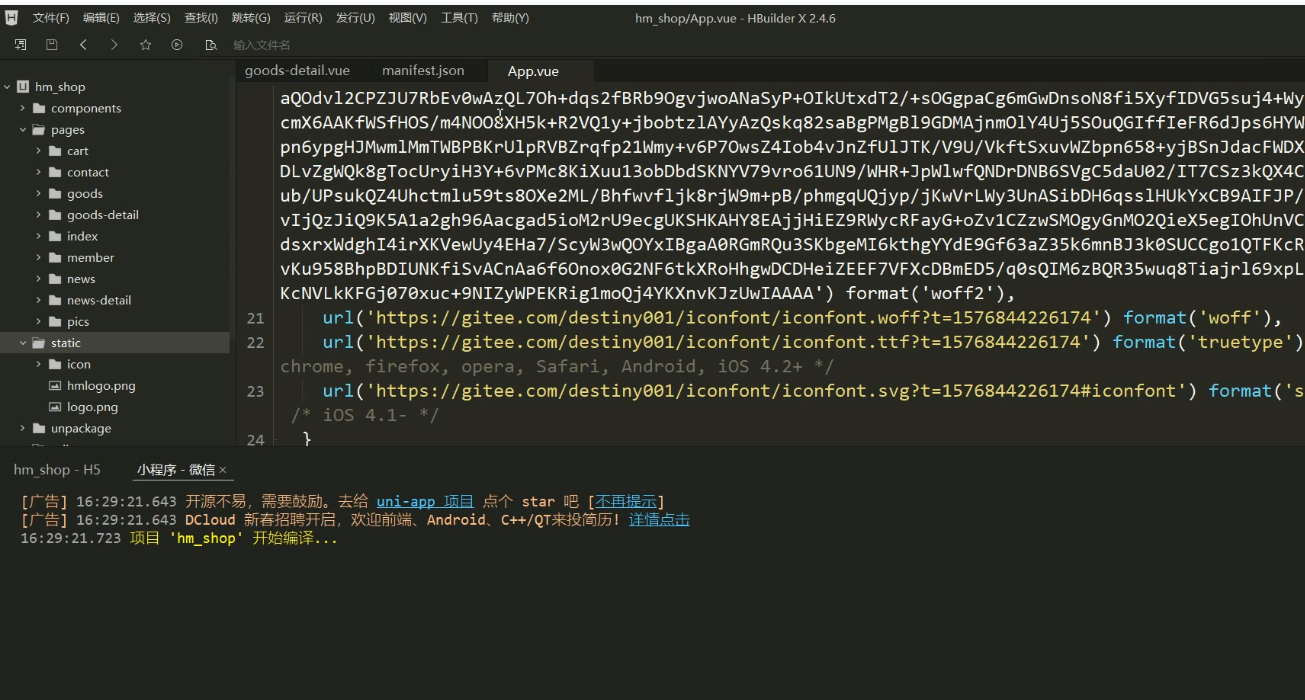The image size is (1305, 700).
Task: Click the run play-circle toolbar icon
Action: click(x=177, y=45)
